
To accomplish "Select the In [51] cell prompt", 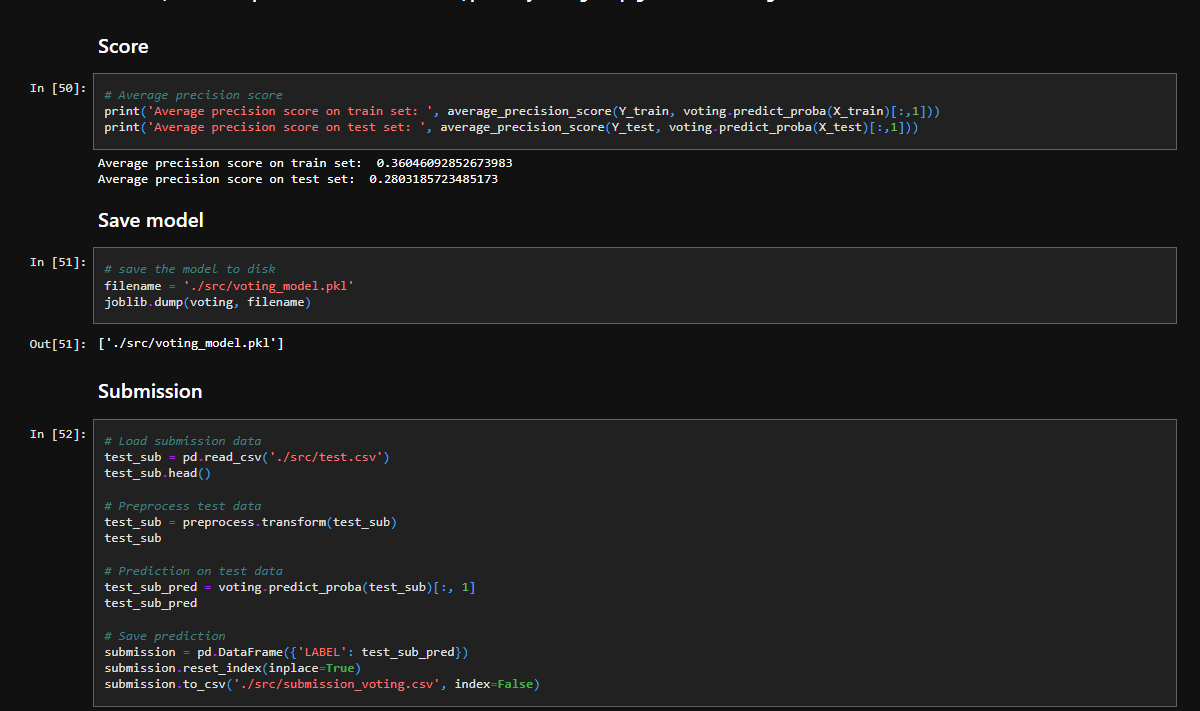I will coord(57,262).
